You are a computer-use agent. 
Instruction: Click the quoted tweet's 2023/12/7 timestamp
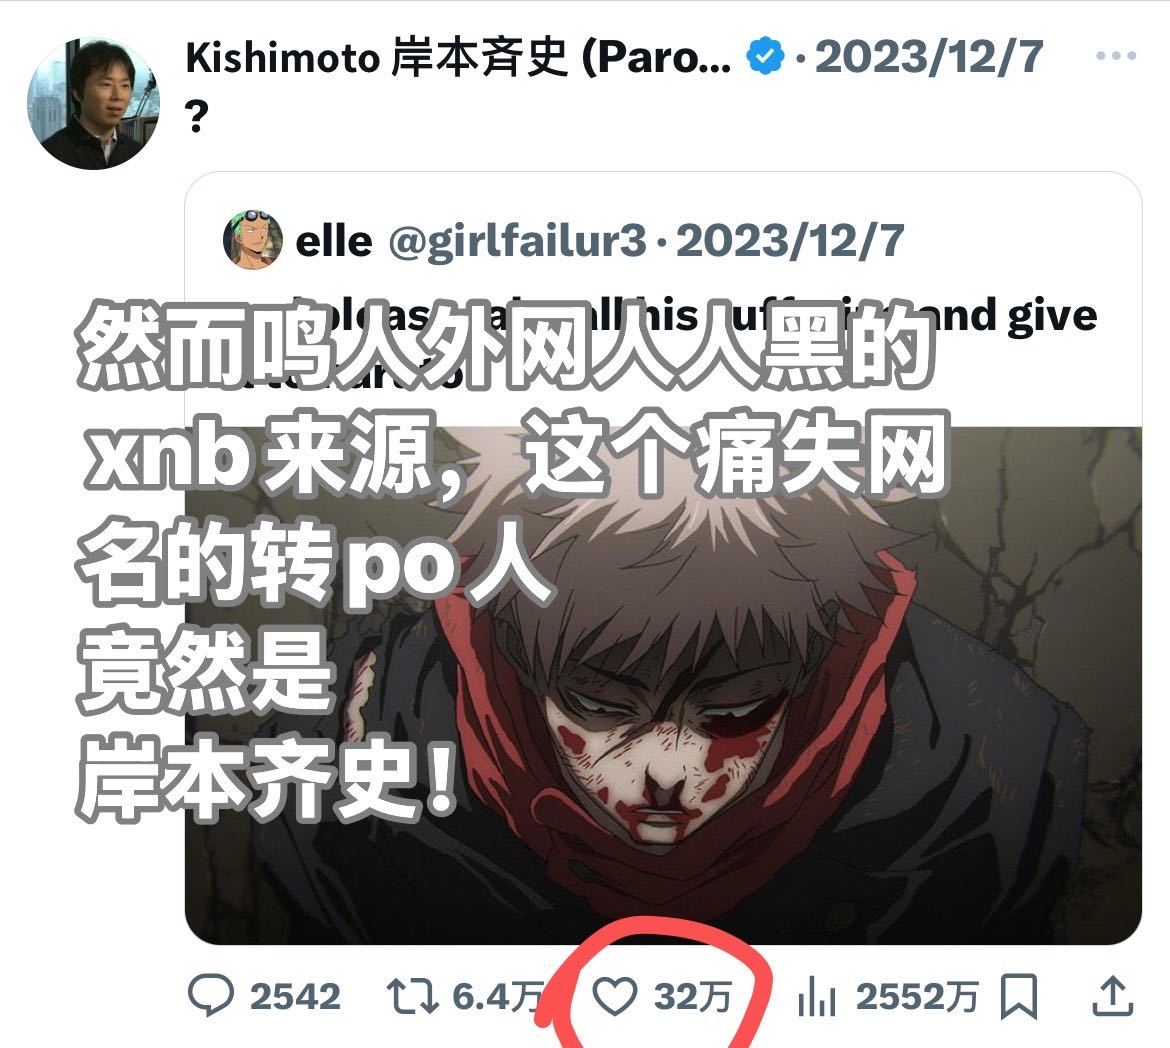(x=790, y=241)
